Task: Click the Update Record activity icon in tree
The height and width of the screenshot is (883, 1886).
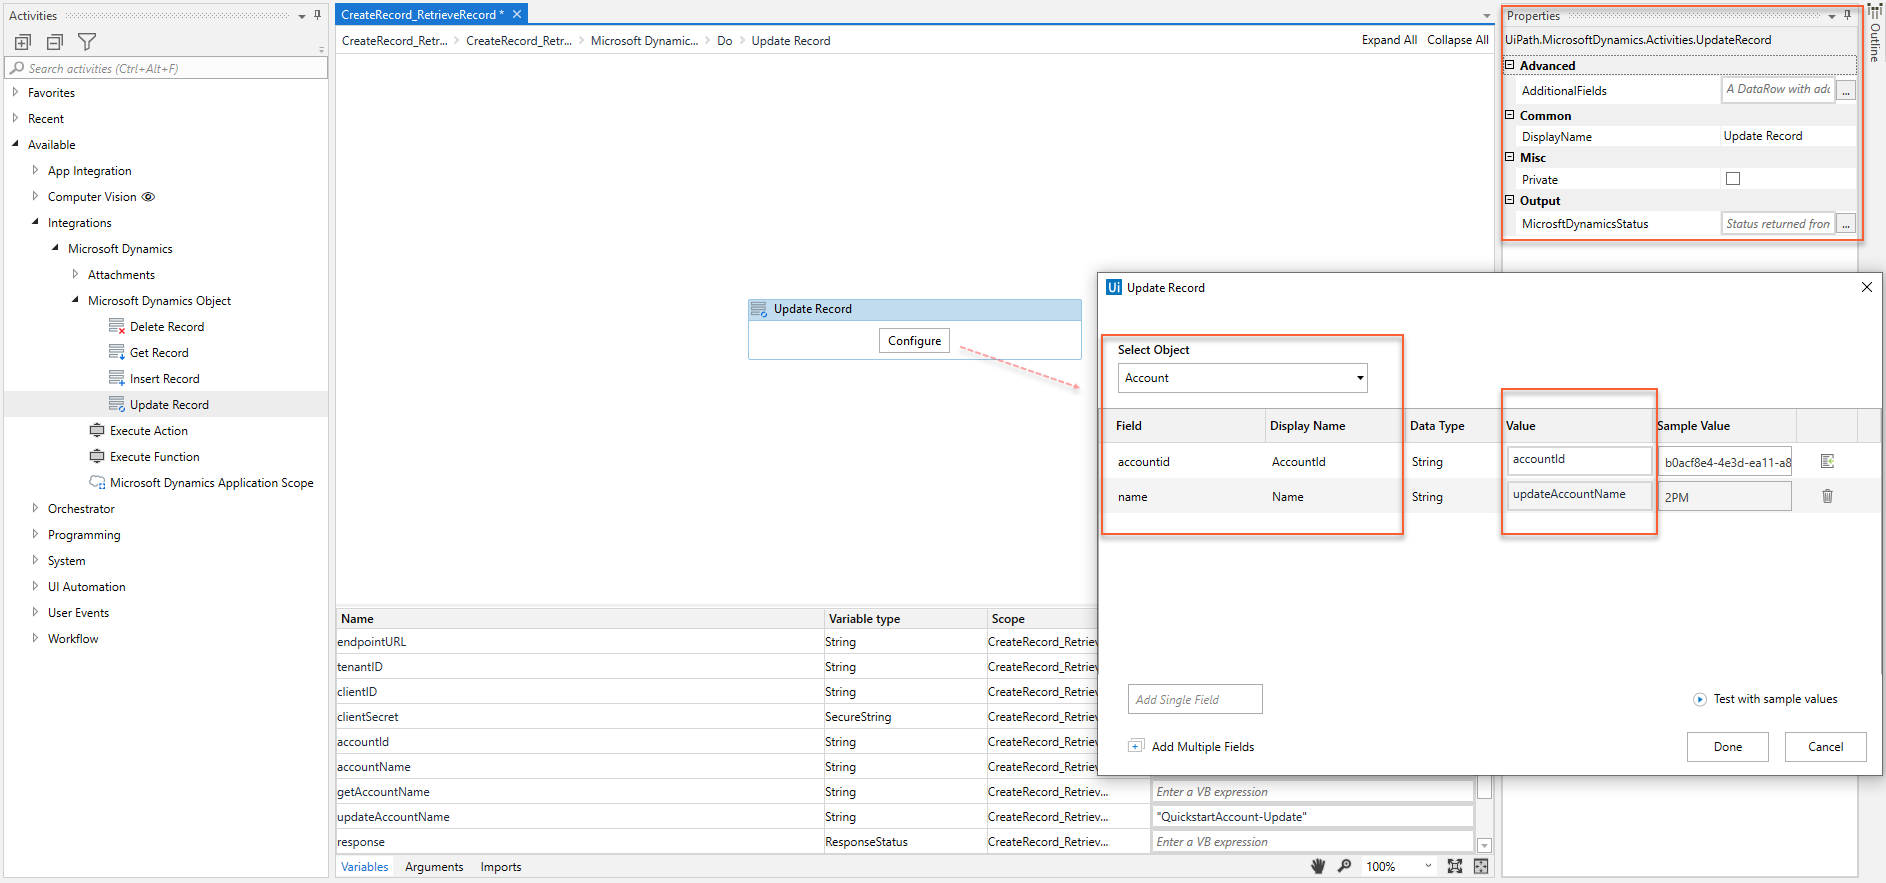Action: click(x=117, y=404)
